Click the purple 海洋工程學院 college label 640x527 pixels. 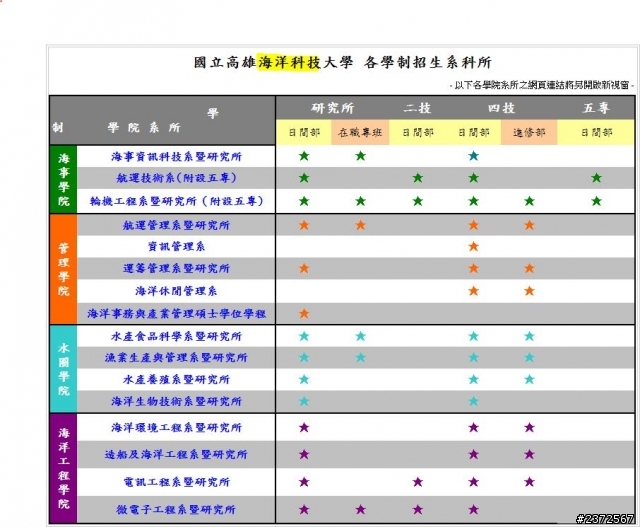coord(64,468)
